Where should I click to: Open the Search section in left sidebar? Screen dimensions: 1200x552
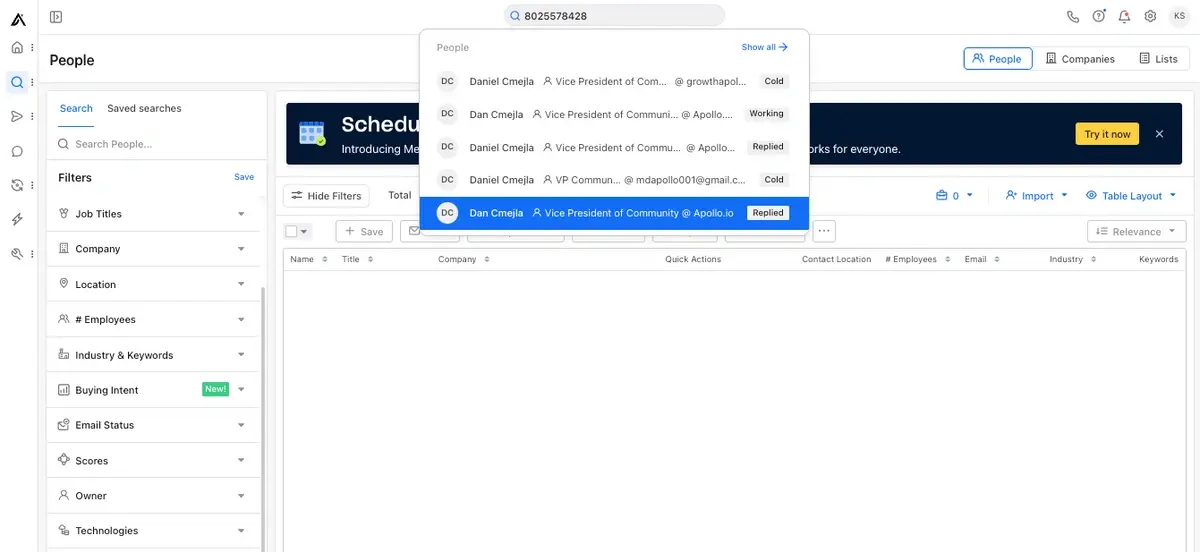pos(17,82)
